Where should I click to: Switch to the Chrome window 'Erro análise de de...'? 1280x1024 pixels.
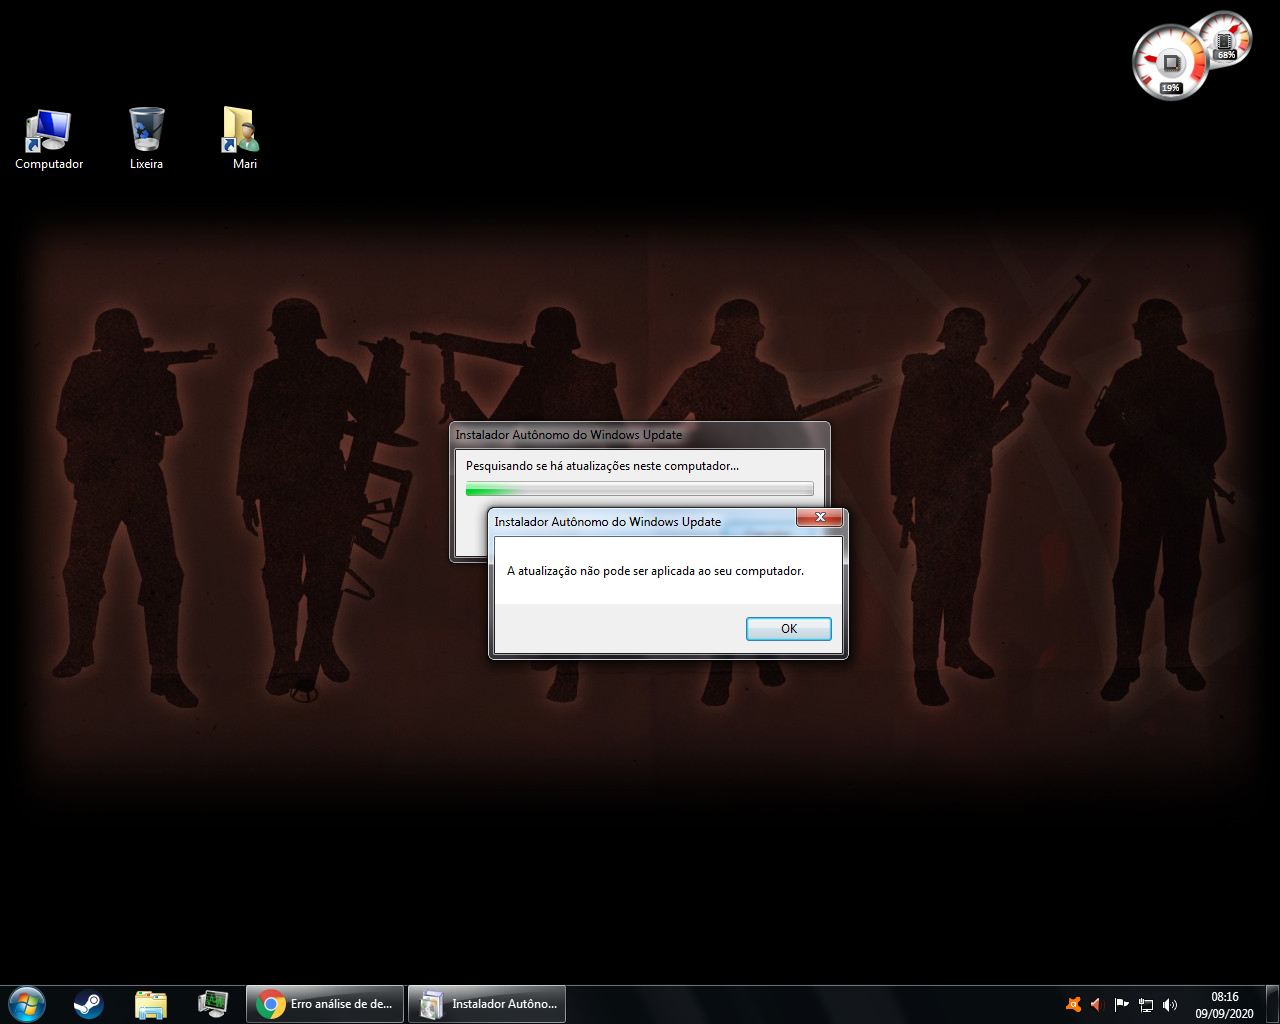tap(325, 1004)
